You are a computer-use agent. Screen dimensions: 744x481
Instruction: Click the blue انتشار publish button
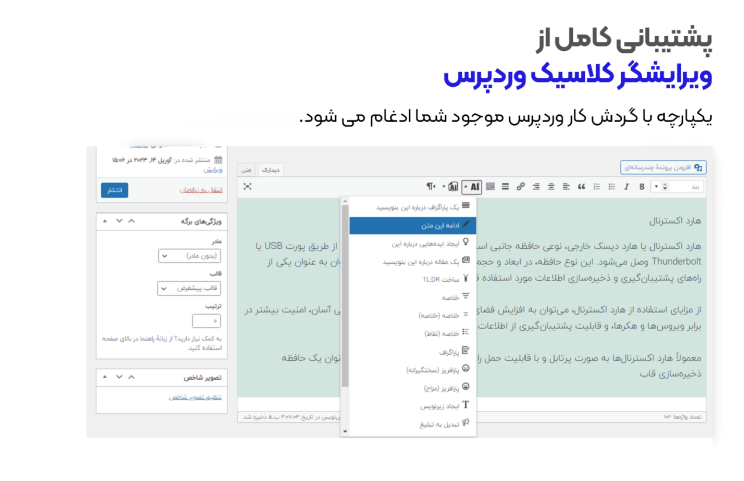click(x=115, y=189)
